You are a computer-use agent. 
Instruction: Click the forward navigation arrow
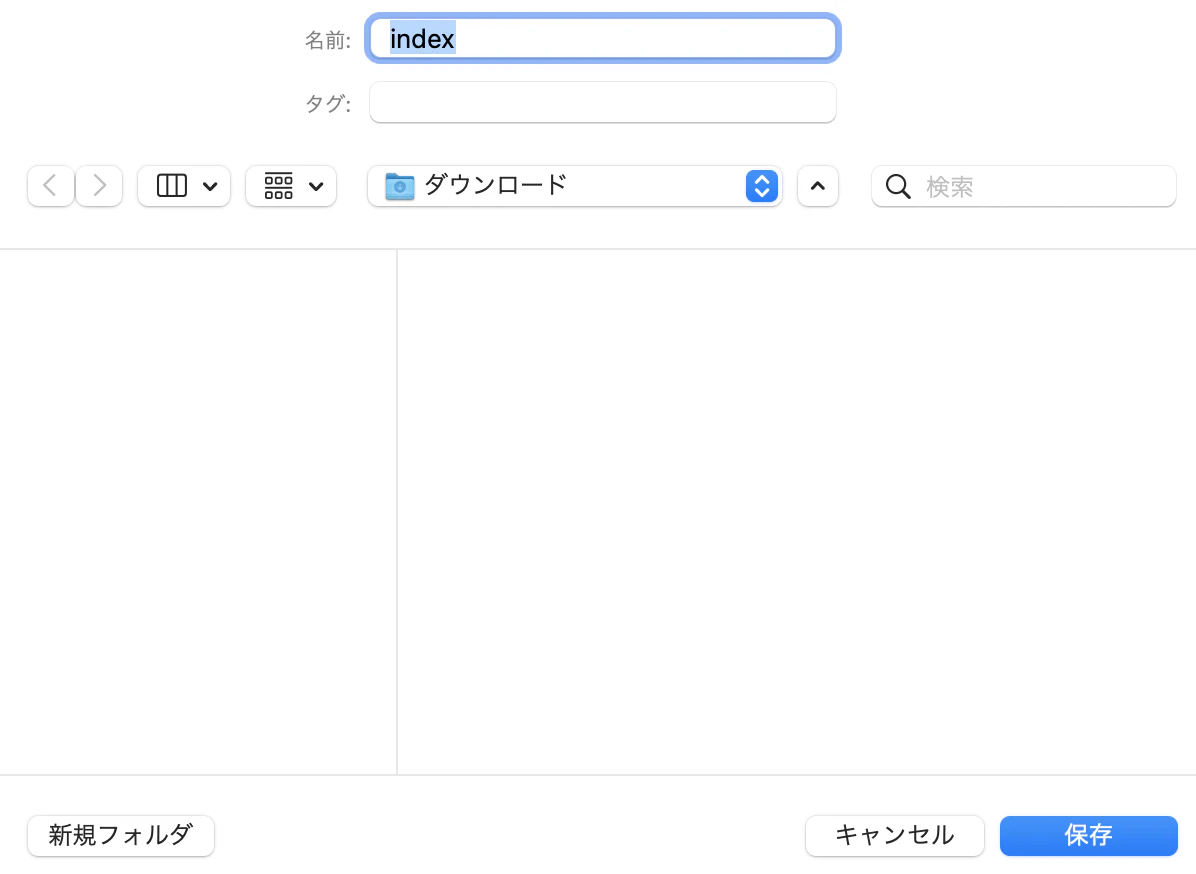[x=99, y=185]
